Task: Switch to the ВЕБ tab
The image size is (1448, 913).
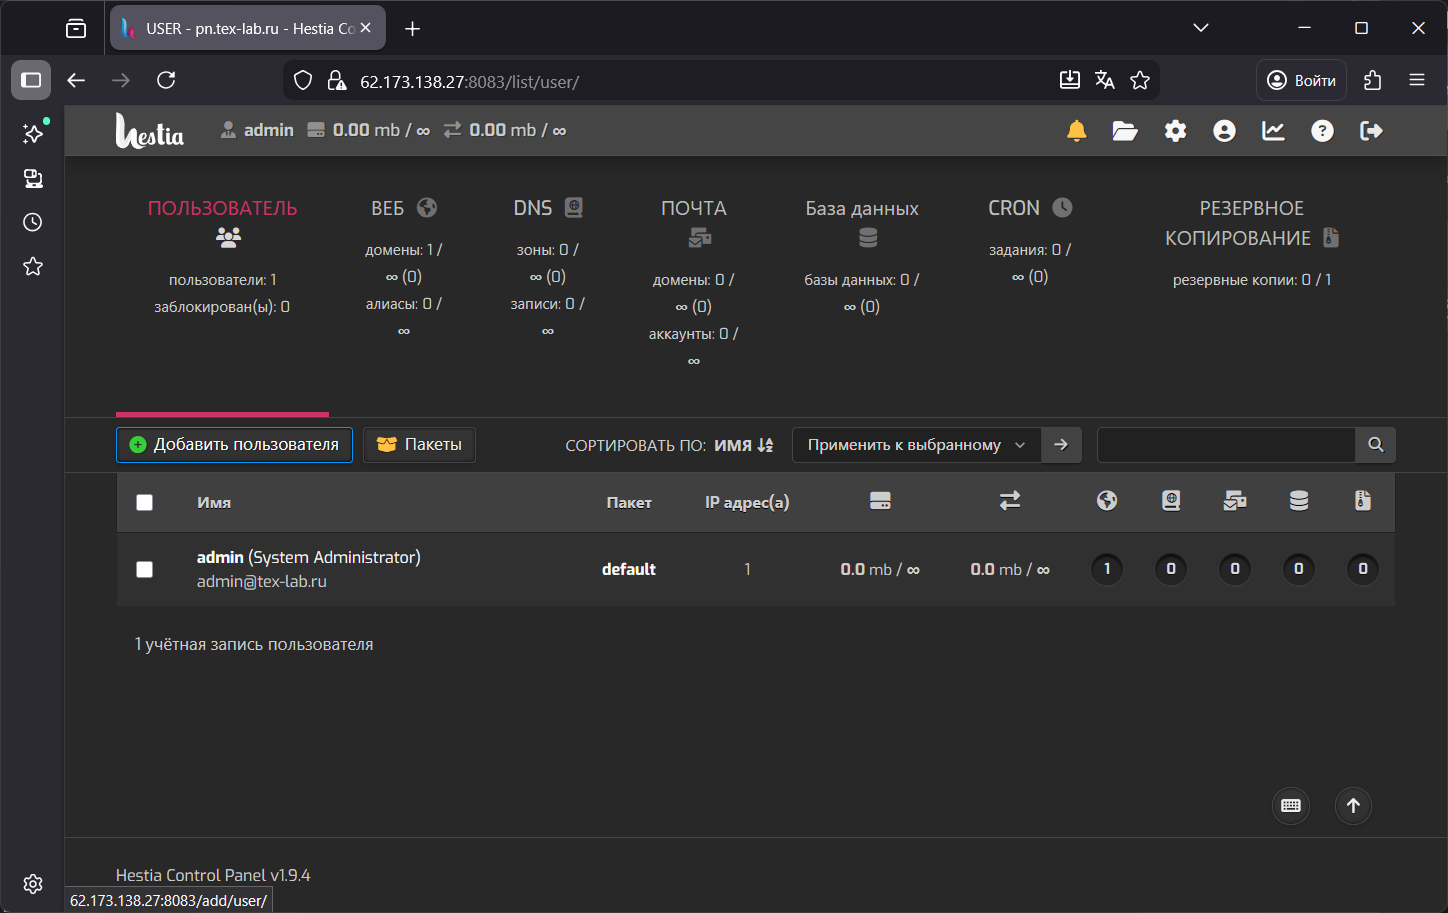Action: (x=403, y=208)
